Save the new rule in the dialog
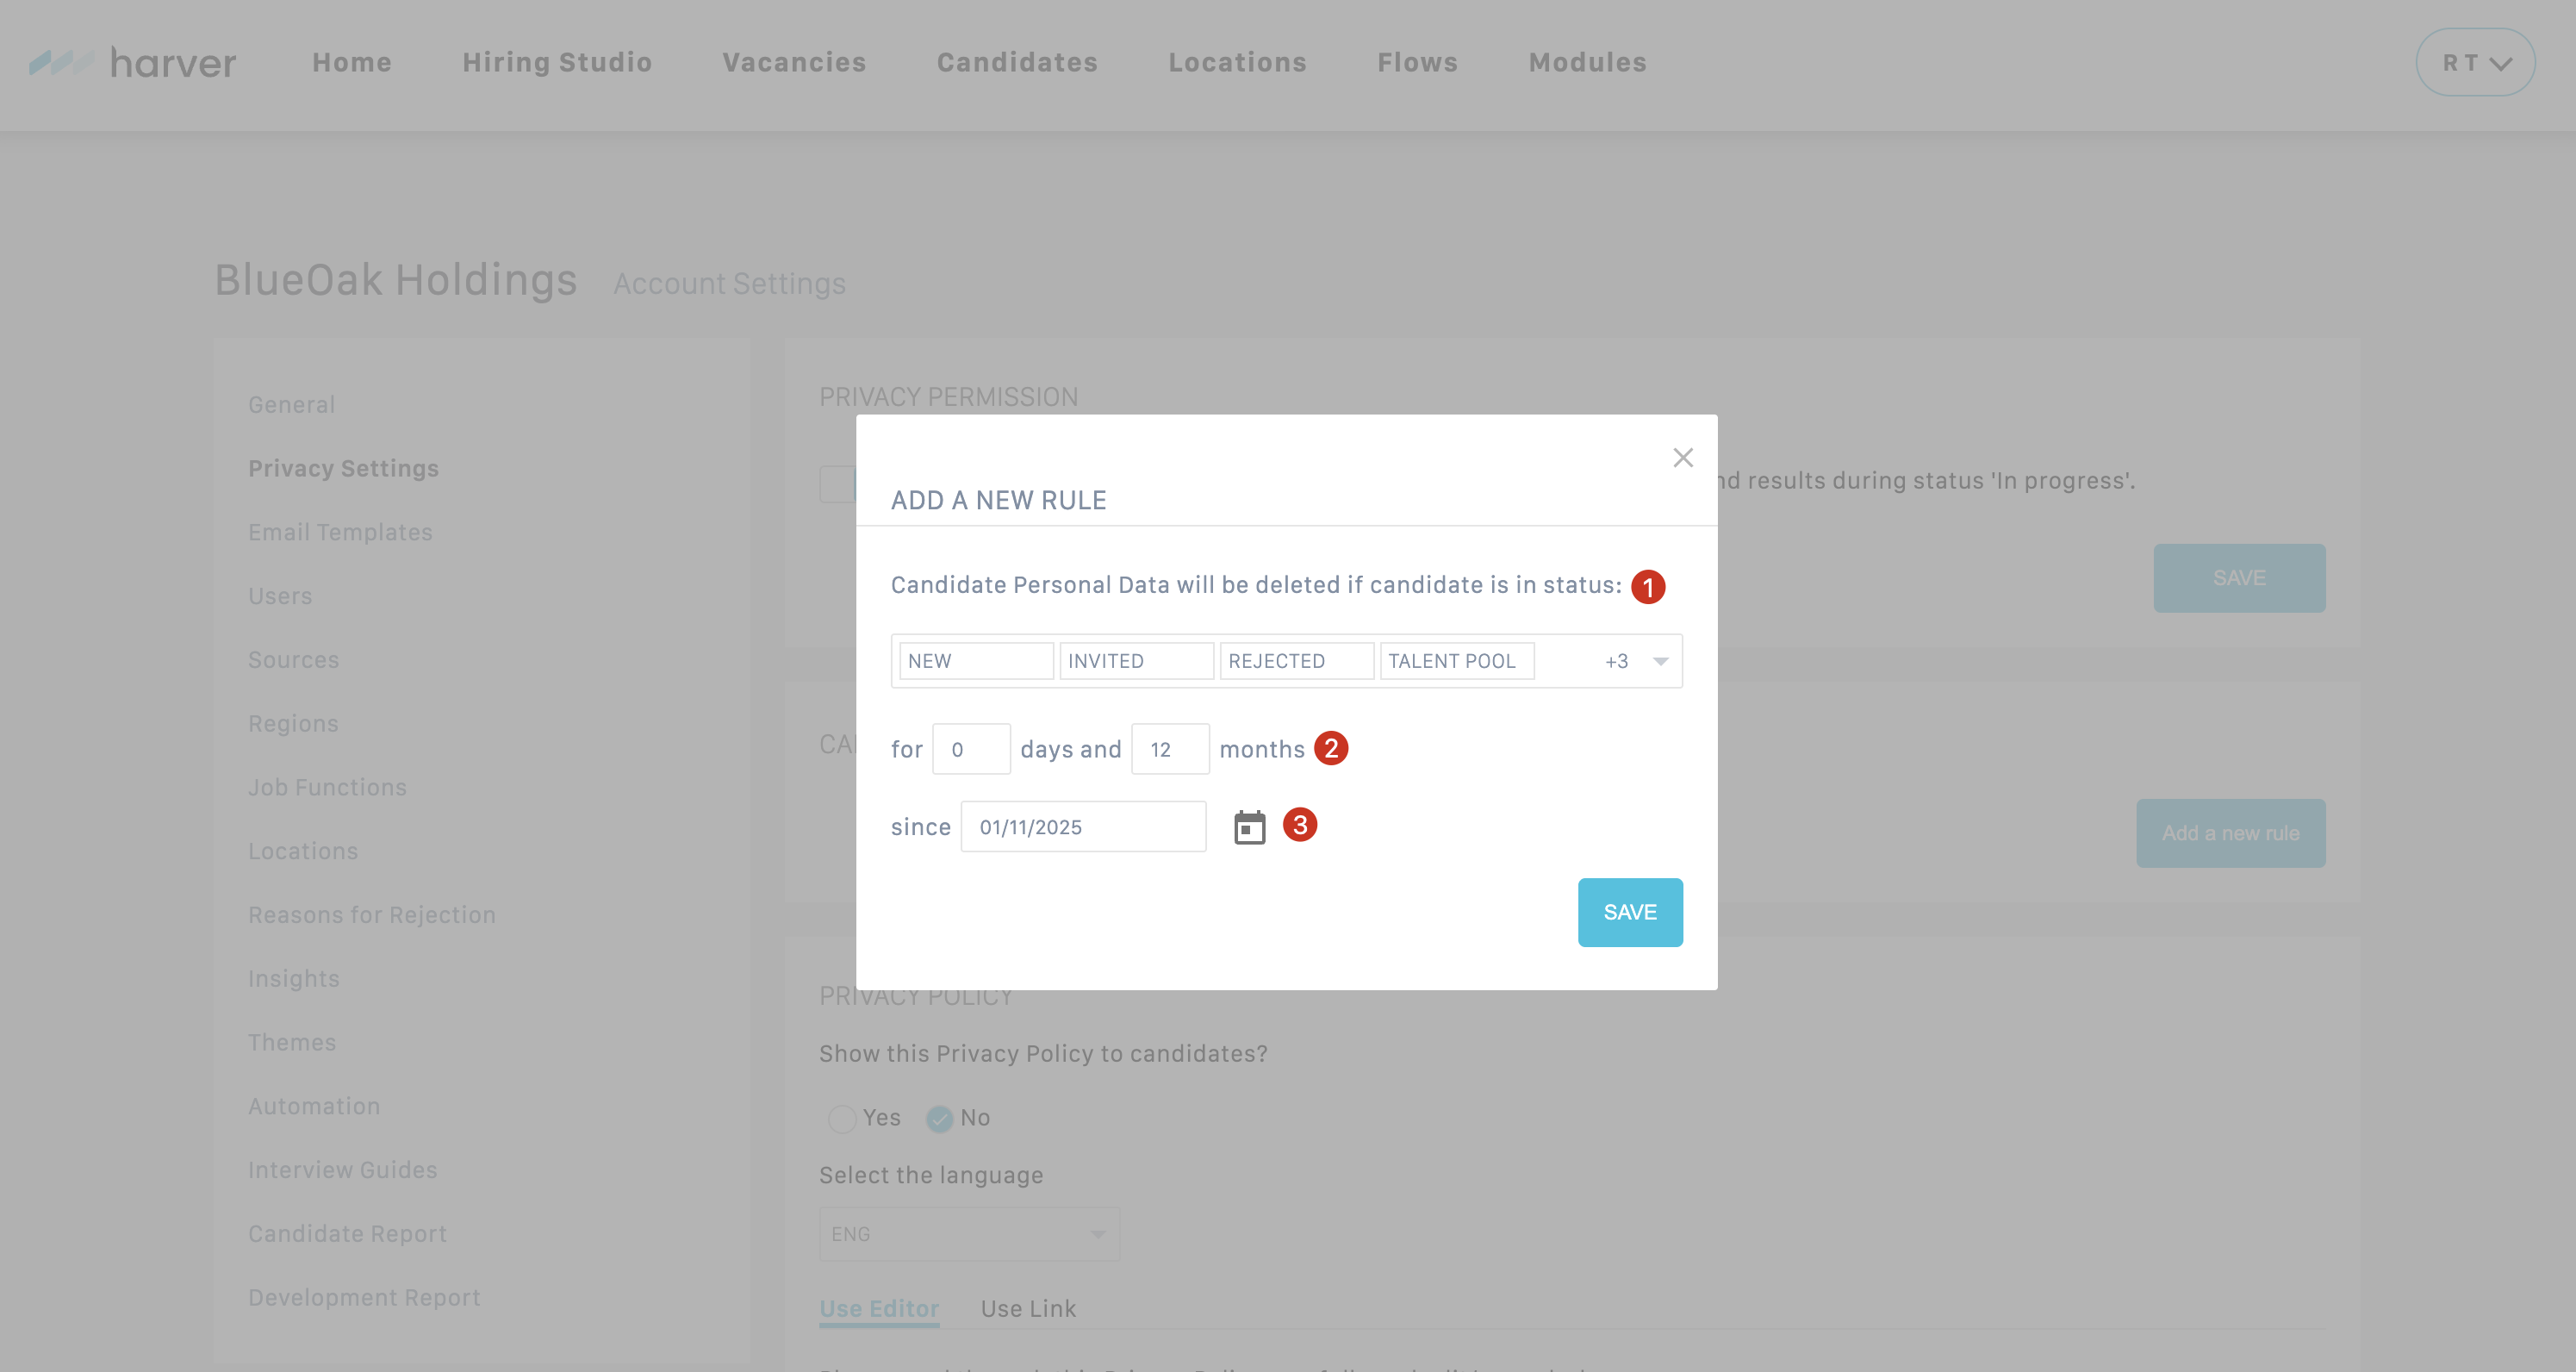 click(x=1629, y=912)
